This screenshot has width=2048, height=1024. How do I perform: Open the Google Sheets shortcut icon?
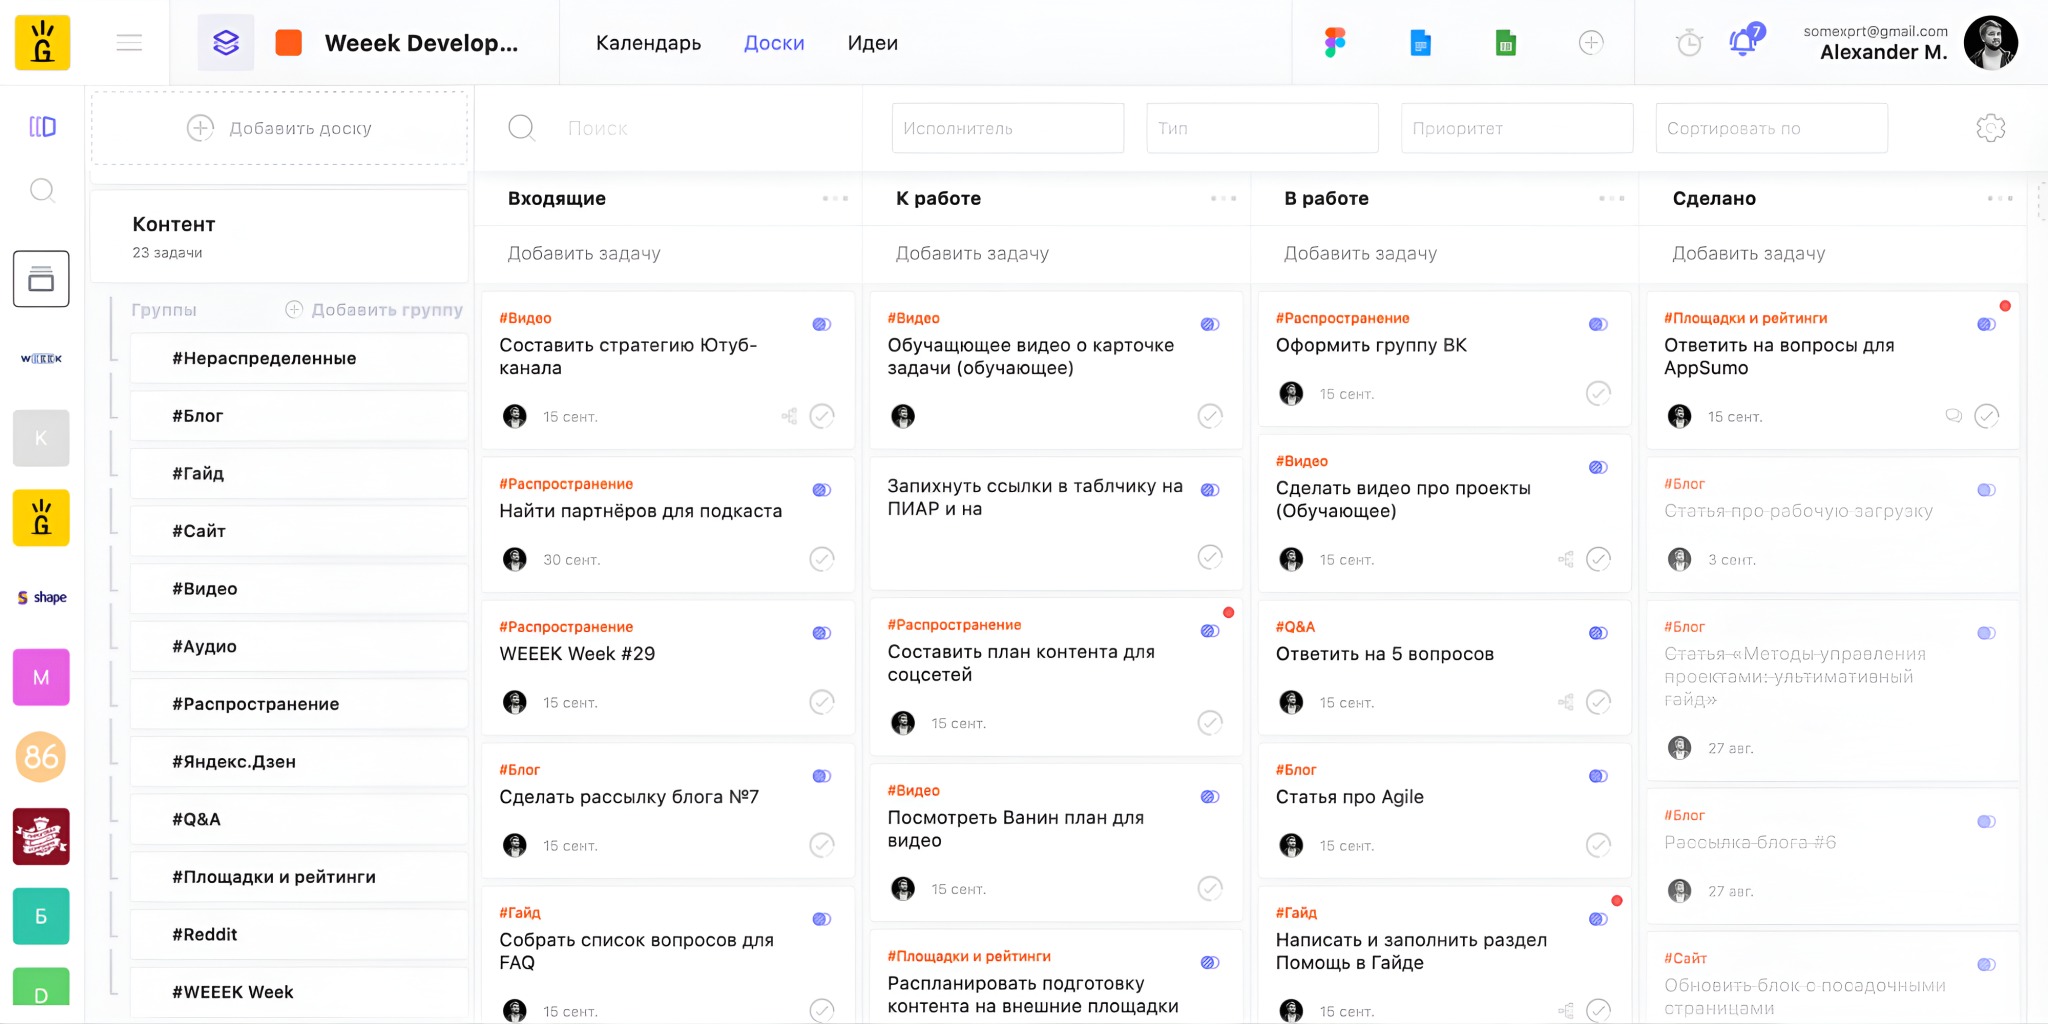(1506, 43)
